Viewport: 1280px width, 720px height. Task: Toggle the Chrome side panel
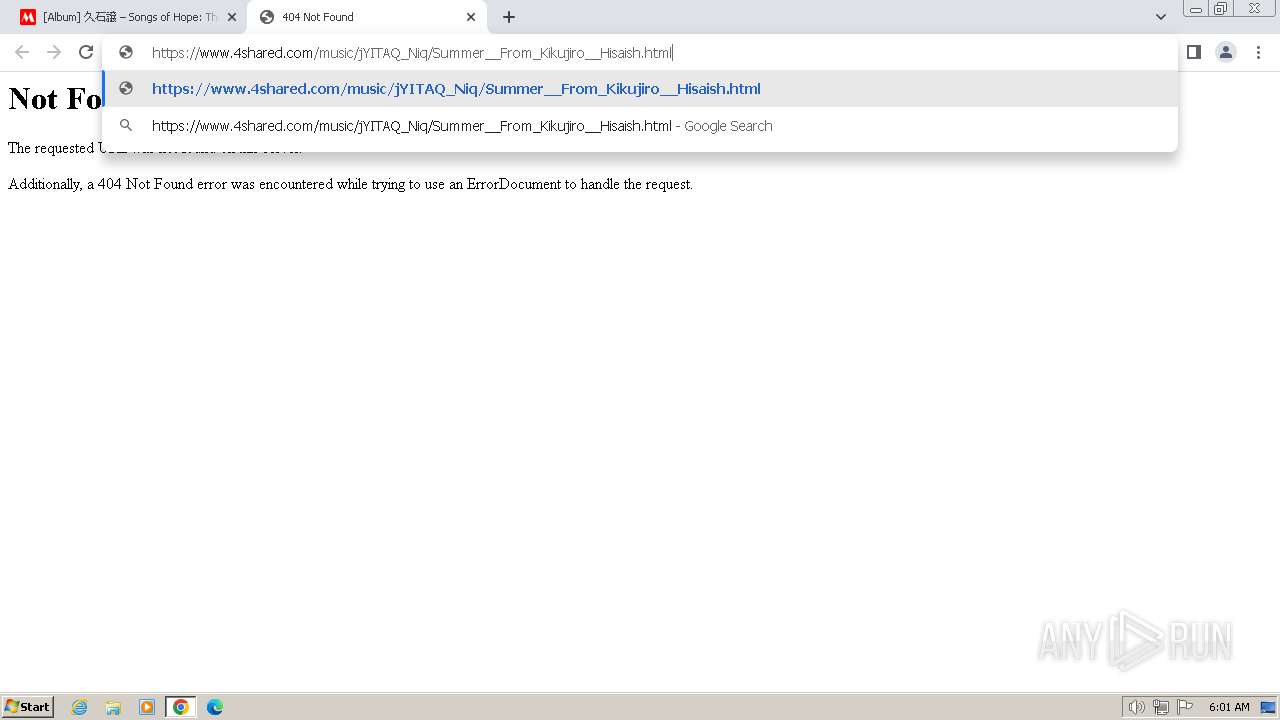click(x=1194, y=52)
